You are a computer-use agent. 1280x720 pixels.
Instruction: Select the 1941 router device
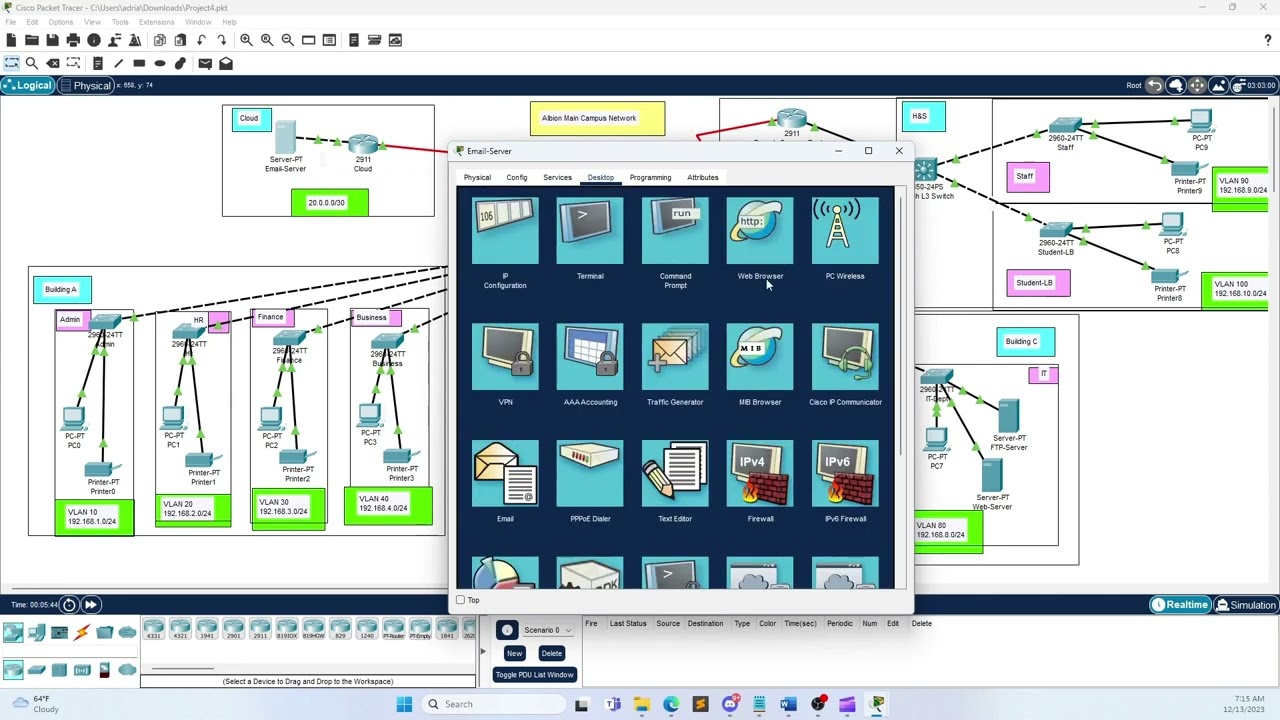(x=207, y=629)
